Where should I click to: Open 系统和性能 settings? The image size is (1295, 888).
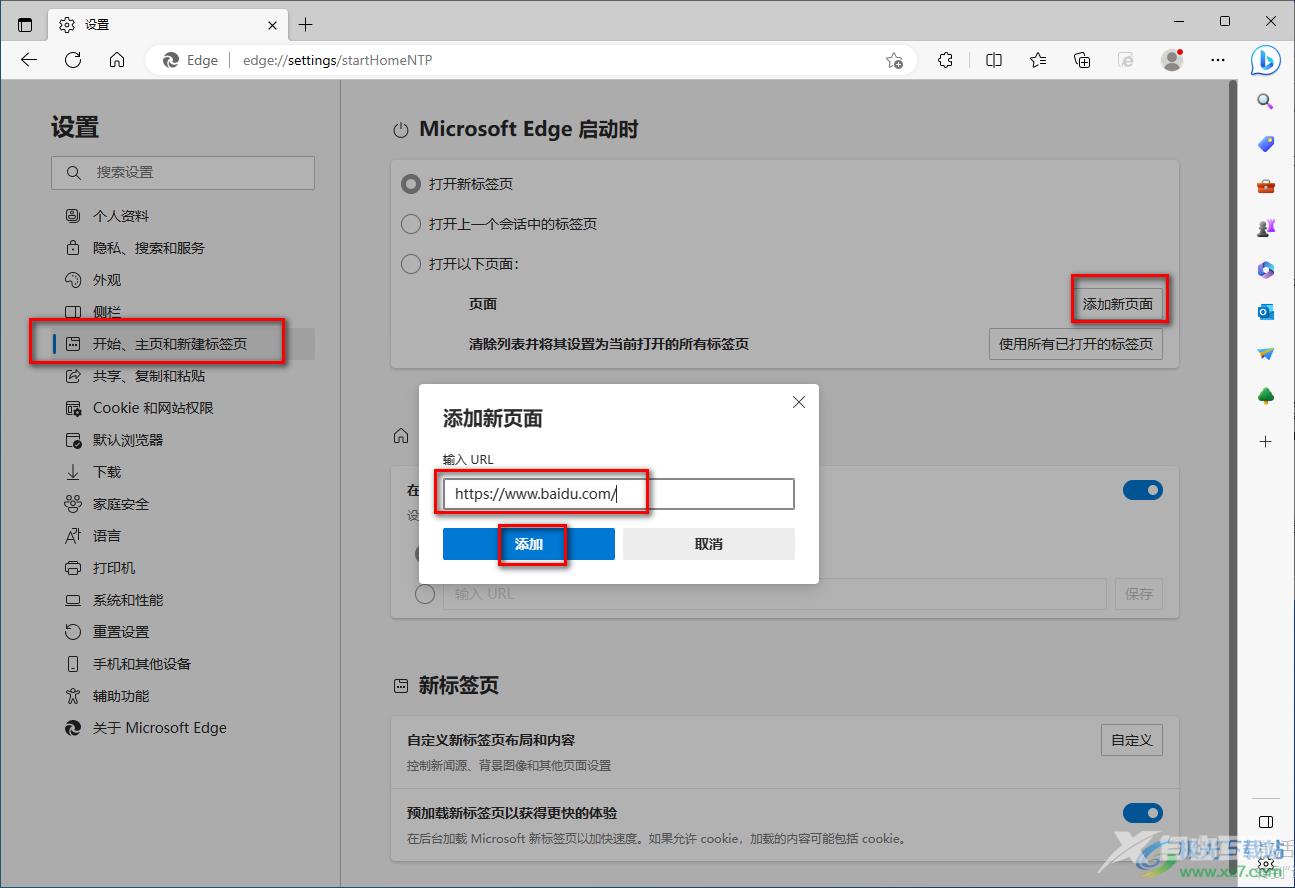128,600
